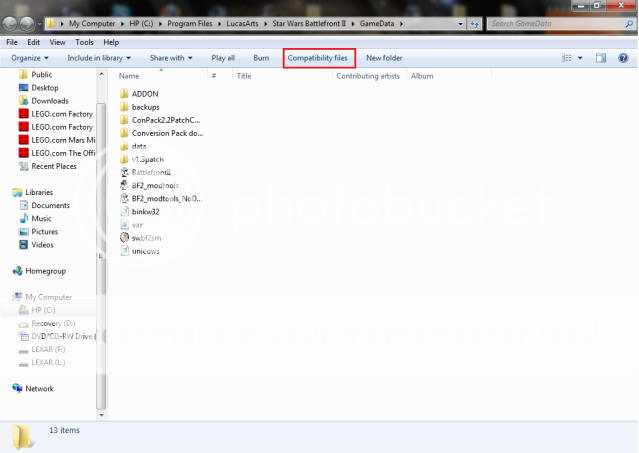Click the refresh icon beside address bar
This screenshot has width=639, height=453.
(x=474, y=24)
